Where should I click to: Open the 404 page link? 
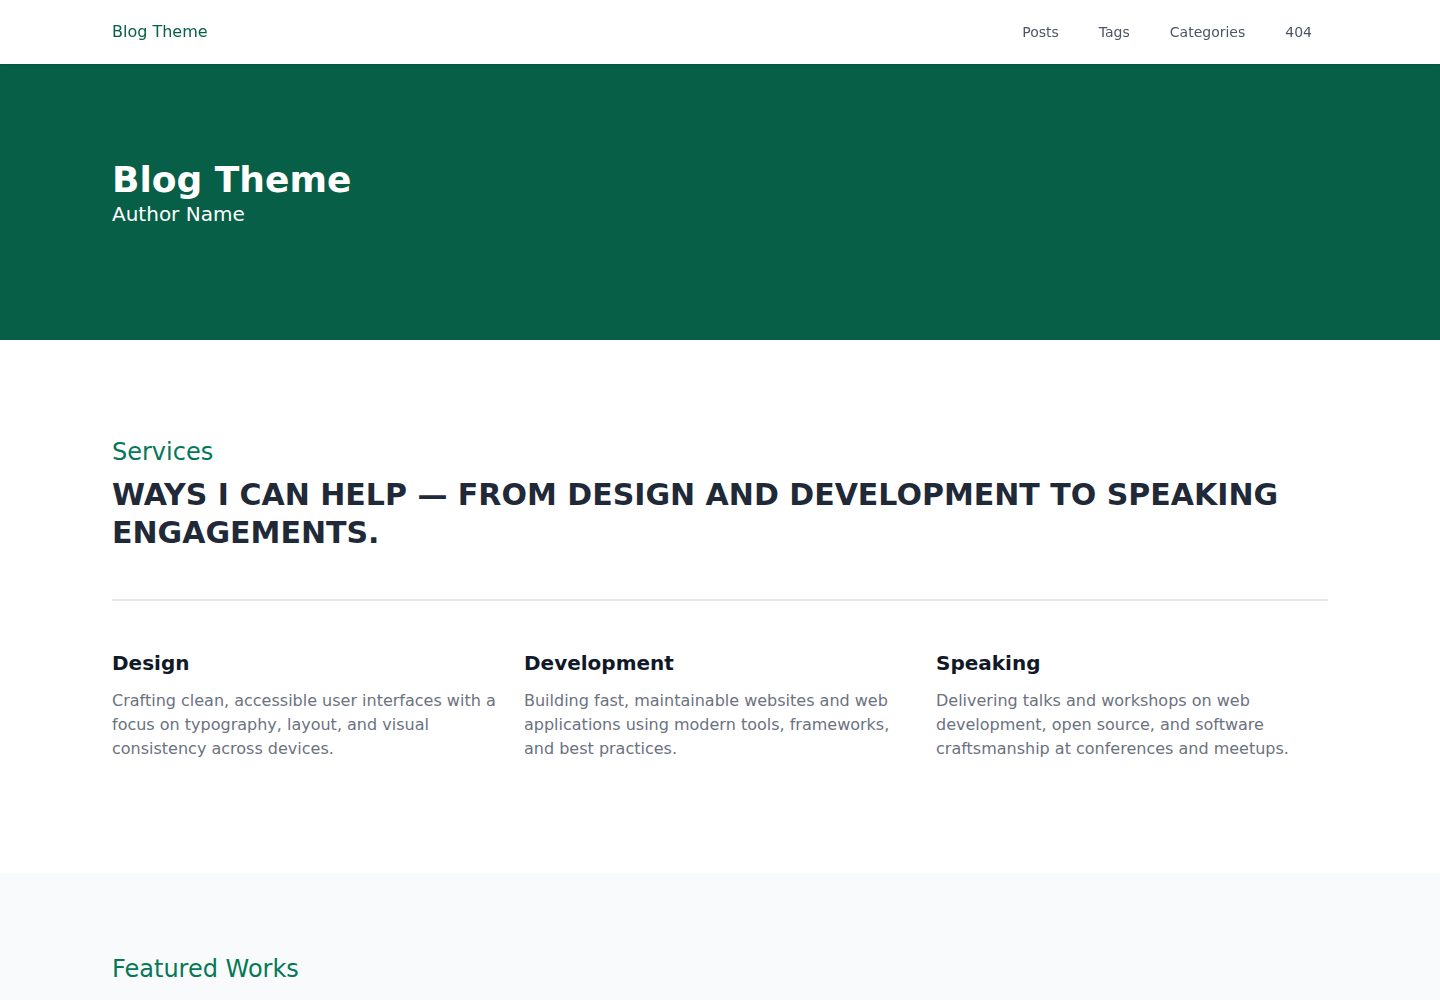[x=1298, y=32]
